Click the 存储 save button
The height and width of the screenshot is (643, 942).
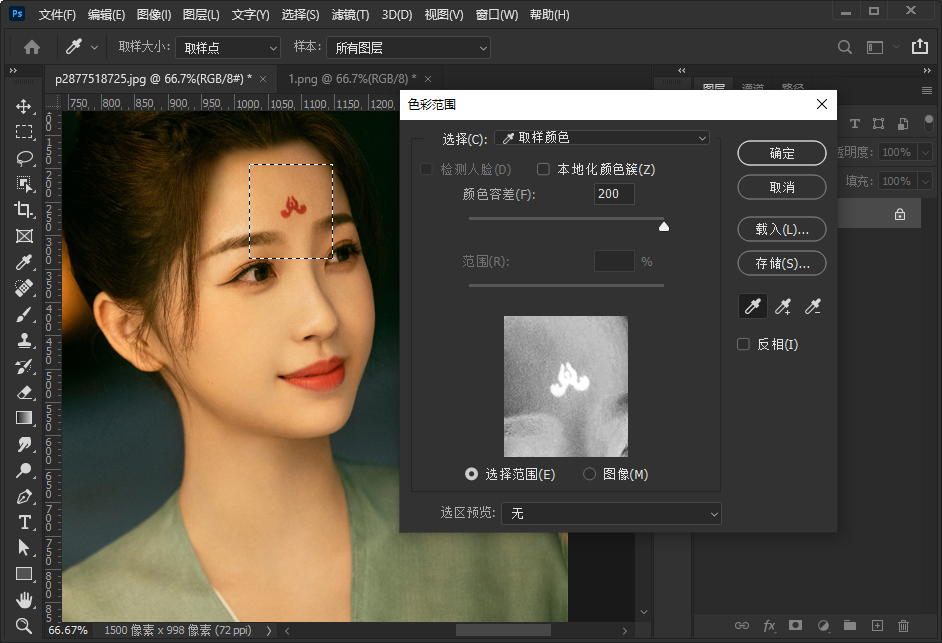coord(782,264)
